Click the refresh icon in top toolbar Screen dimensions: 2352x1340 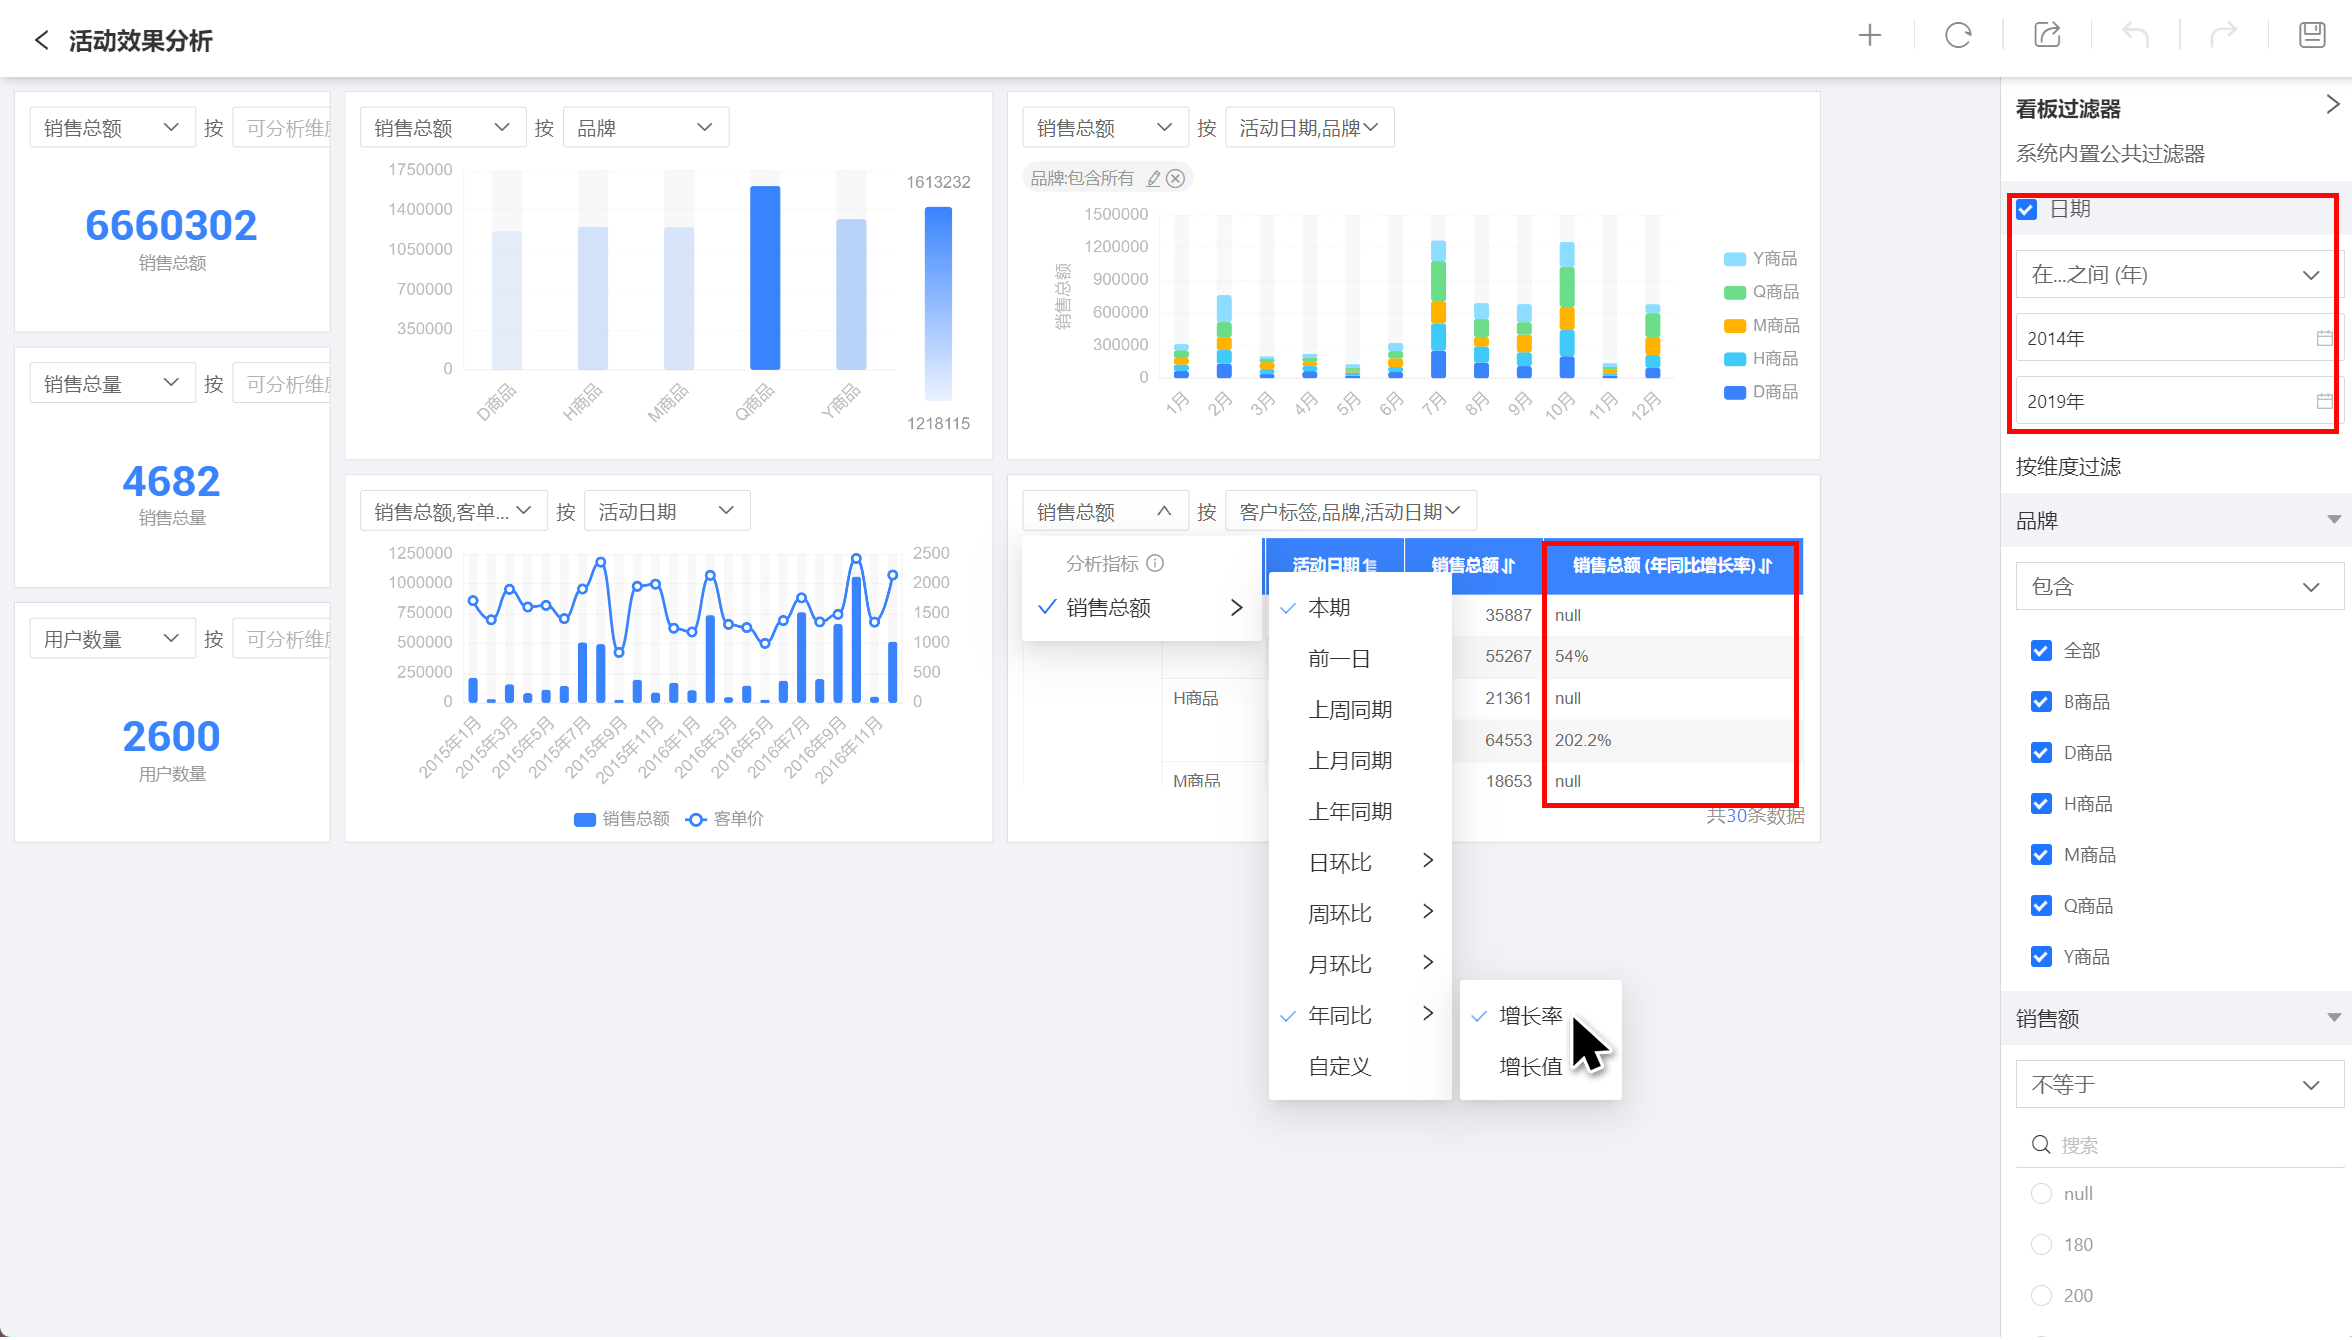click(1957, 36)
